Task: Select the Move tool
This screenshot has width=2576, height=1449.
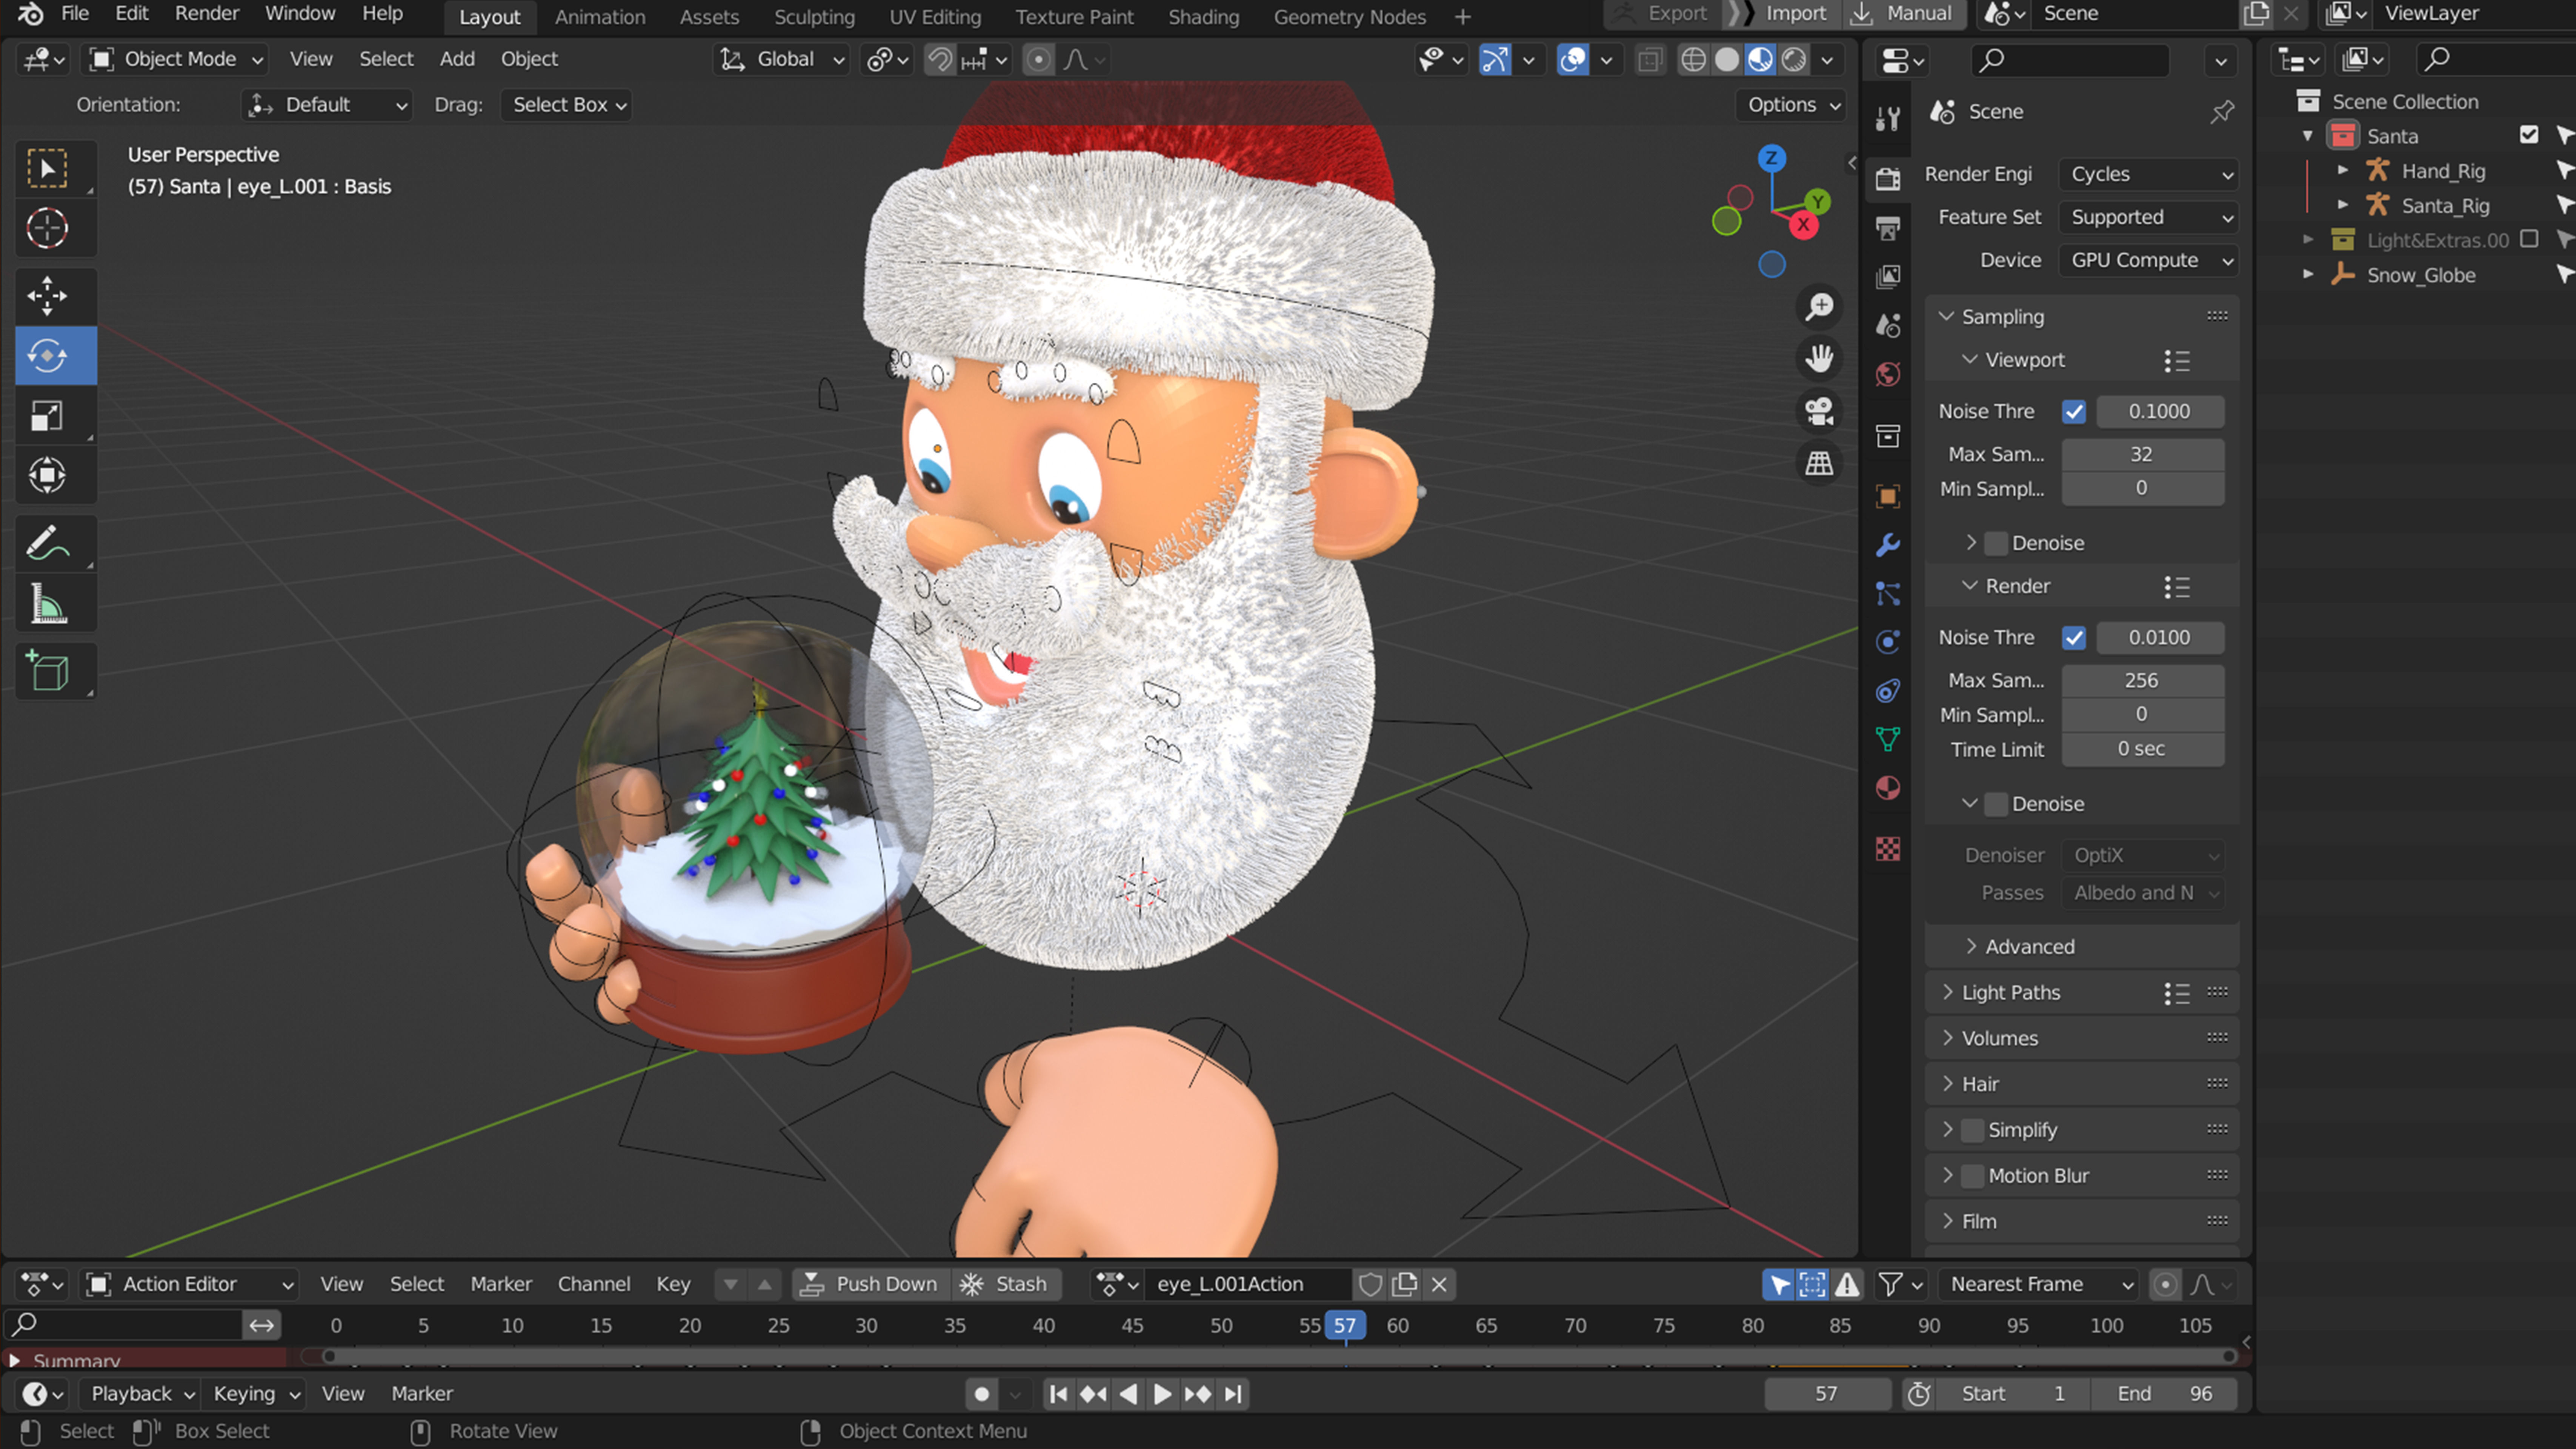Action: tap(47, 296)
